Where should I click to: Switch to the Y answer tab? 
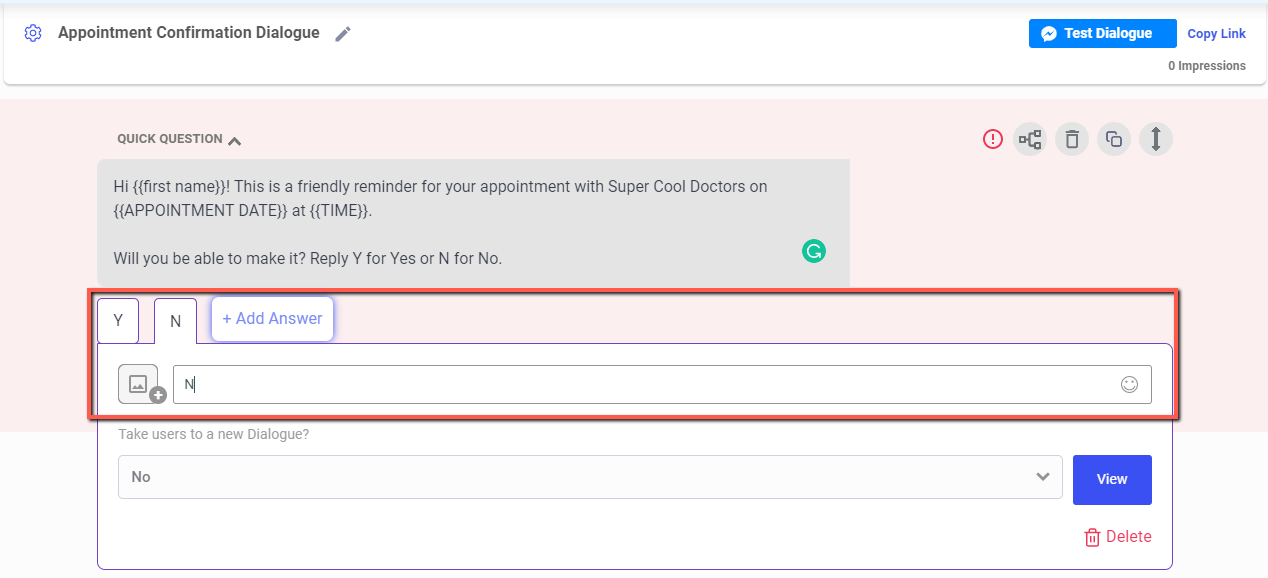point(118,321)
